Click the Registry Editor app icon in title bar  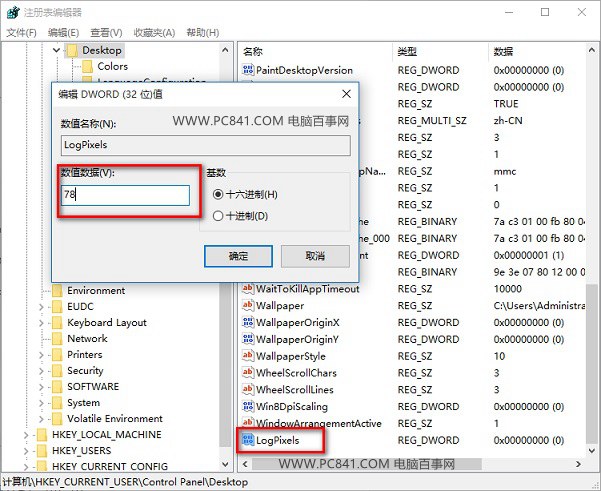pos(13,12)
